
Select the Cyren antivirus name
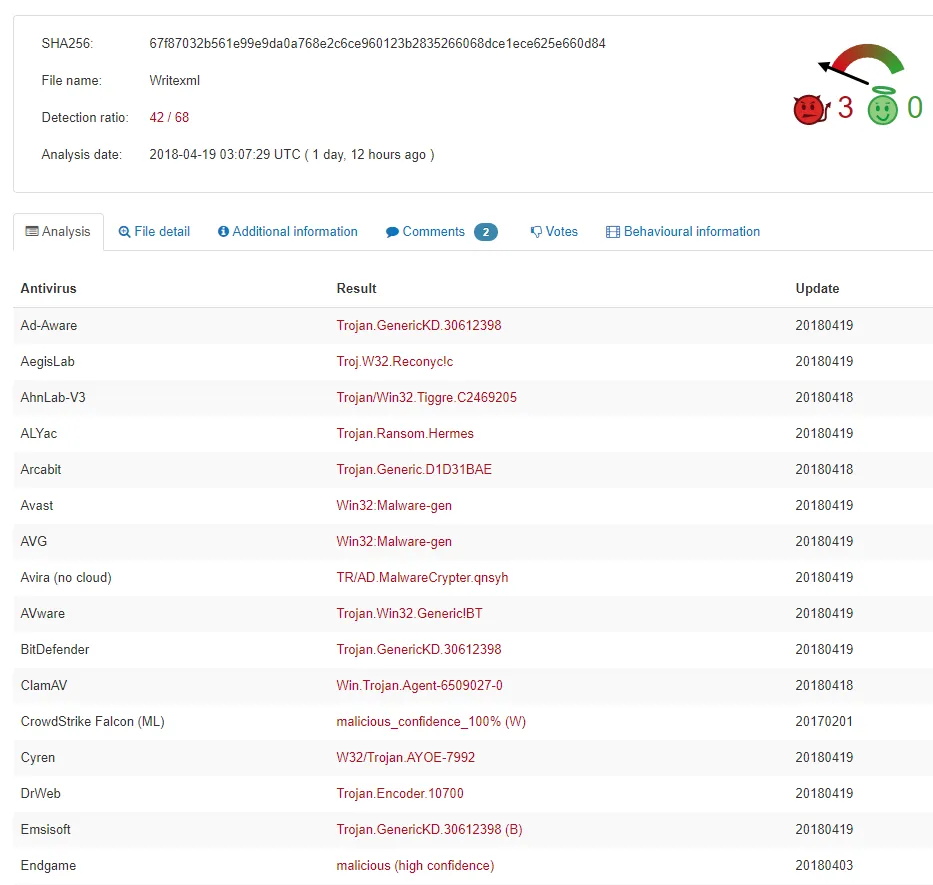37,758
